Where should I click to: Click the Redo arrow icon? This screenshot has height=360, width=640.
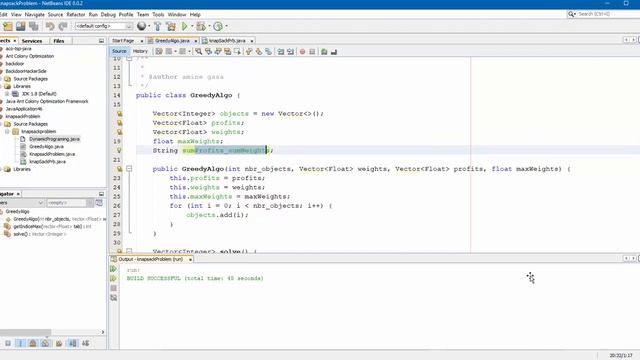coord(63,27)
